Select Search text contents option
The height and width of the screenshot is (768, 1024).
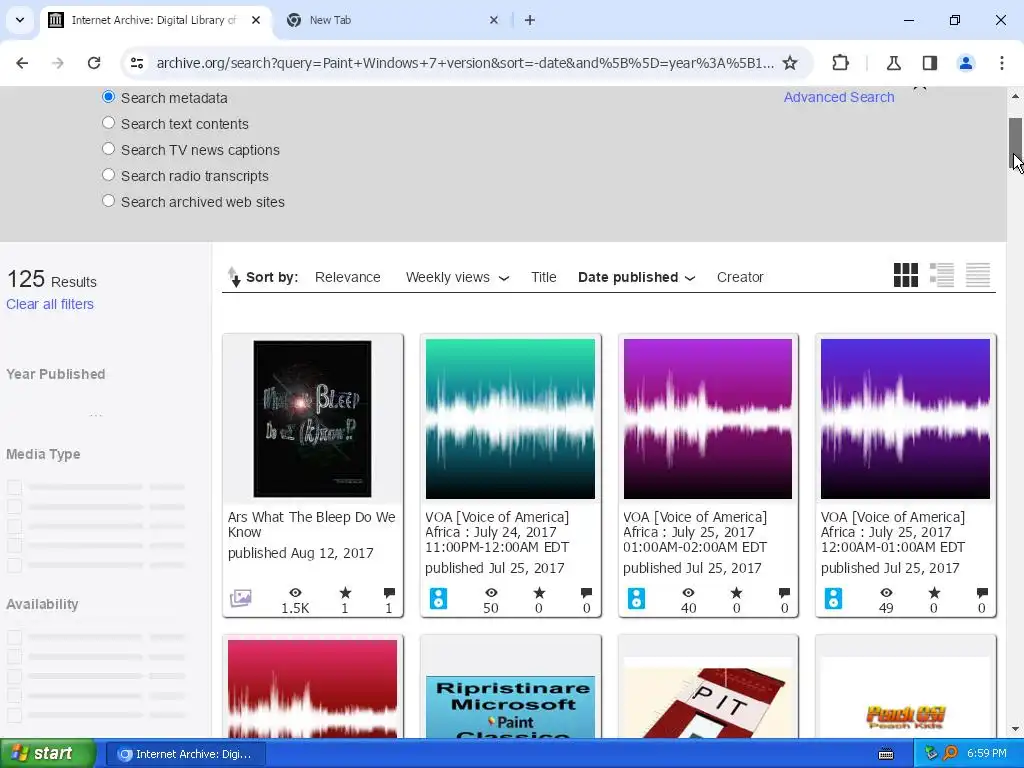coord(108,123)
